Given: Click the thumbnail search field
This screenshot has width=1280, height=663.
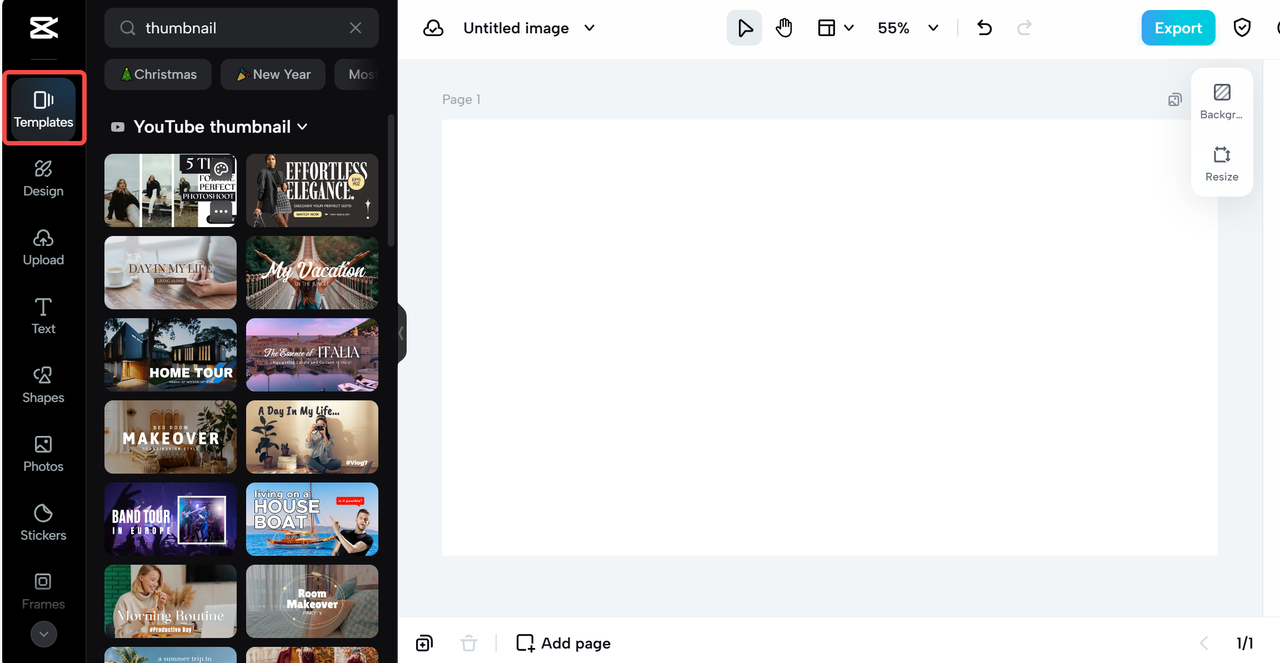Looking at the screenshot, I should point(242,28).
